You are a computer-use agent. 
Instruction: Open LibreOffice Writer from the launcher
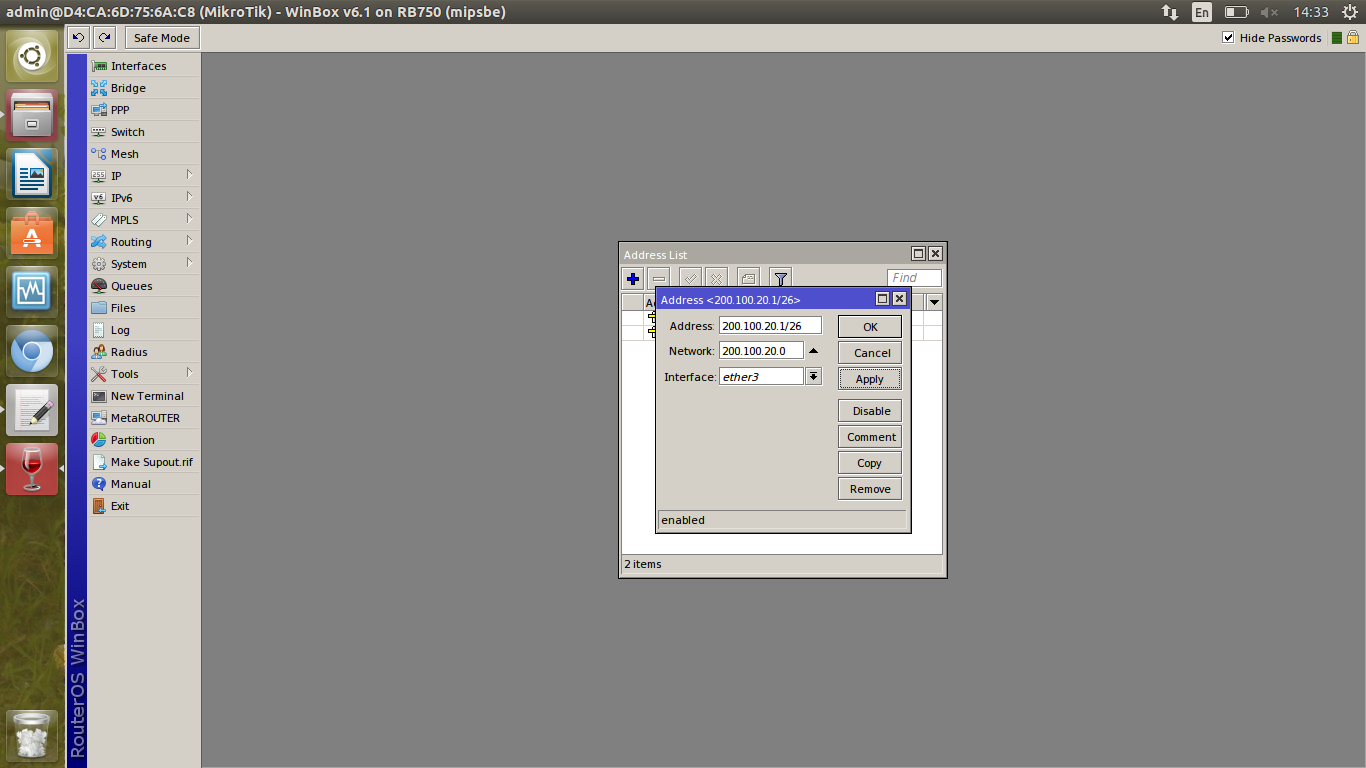[32, 174]
